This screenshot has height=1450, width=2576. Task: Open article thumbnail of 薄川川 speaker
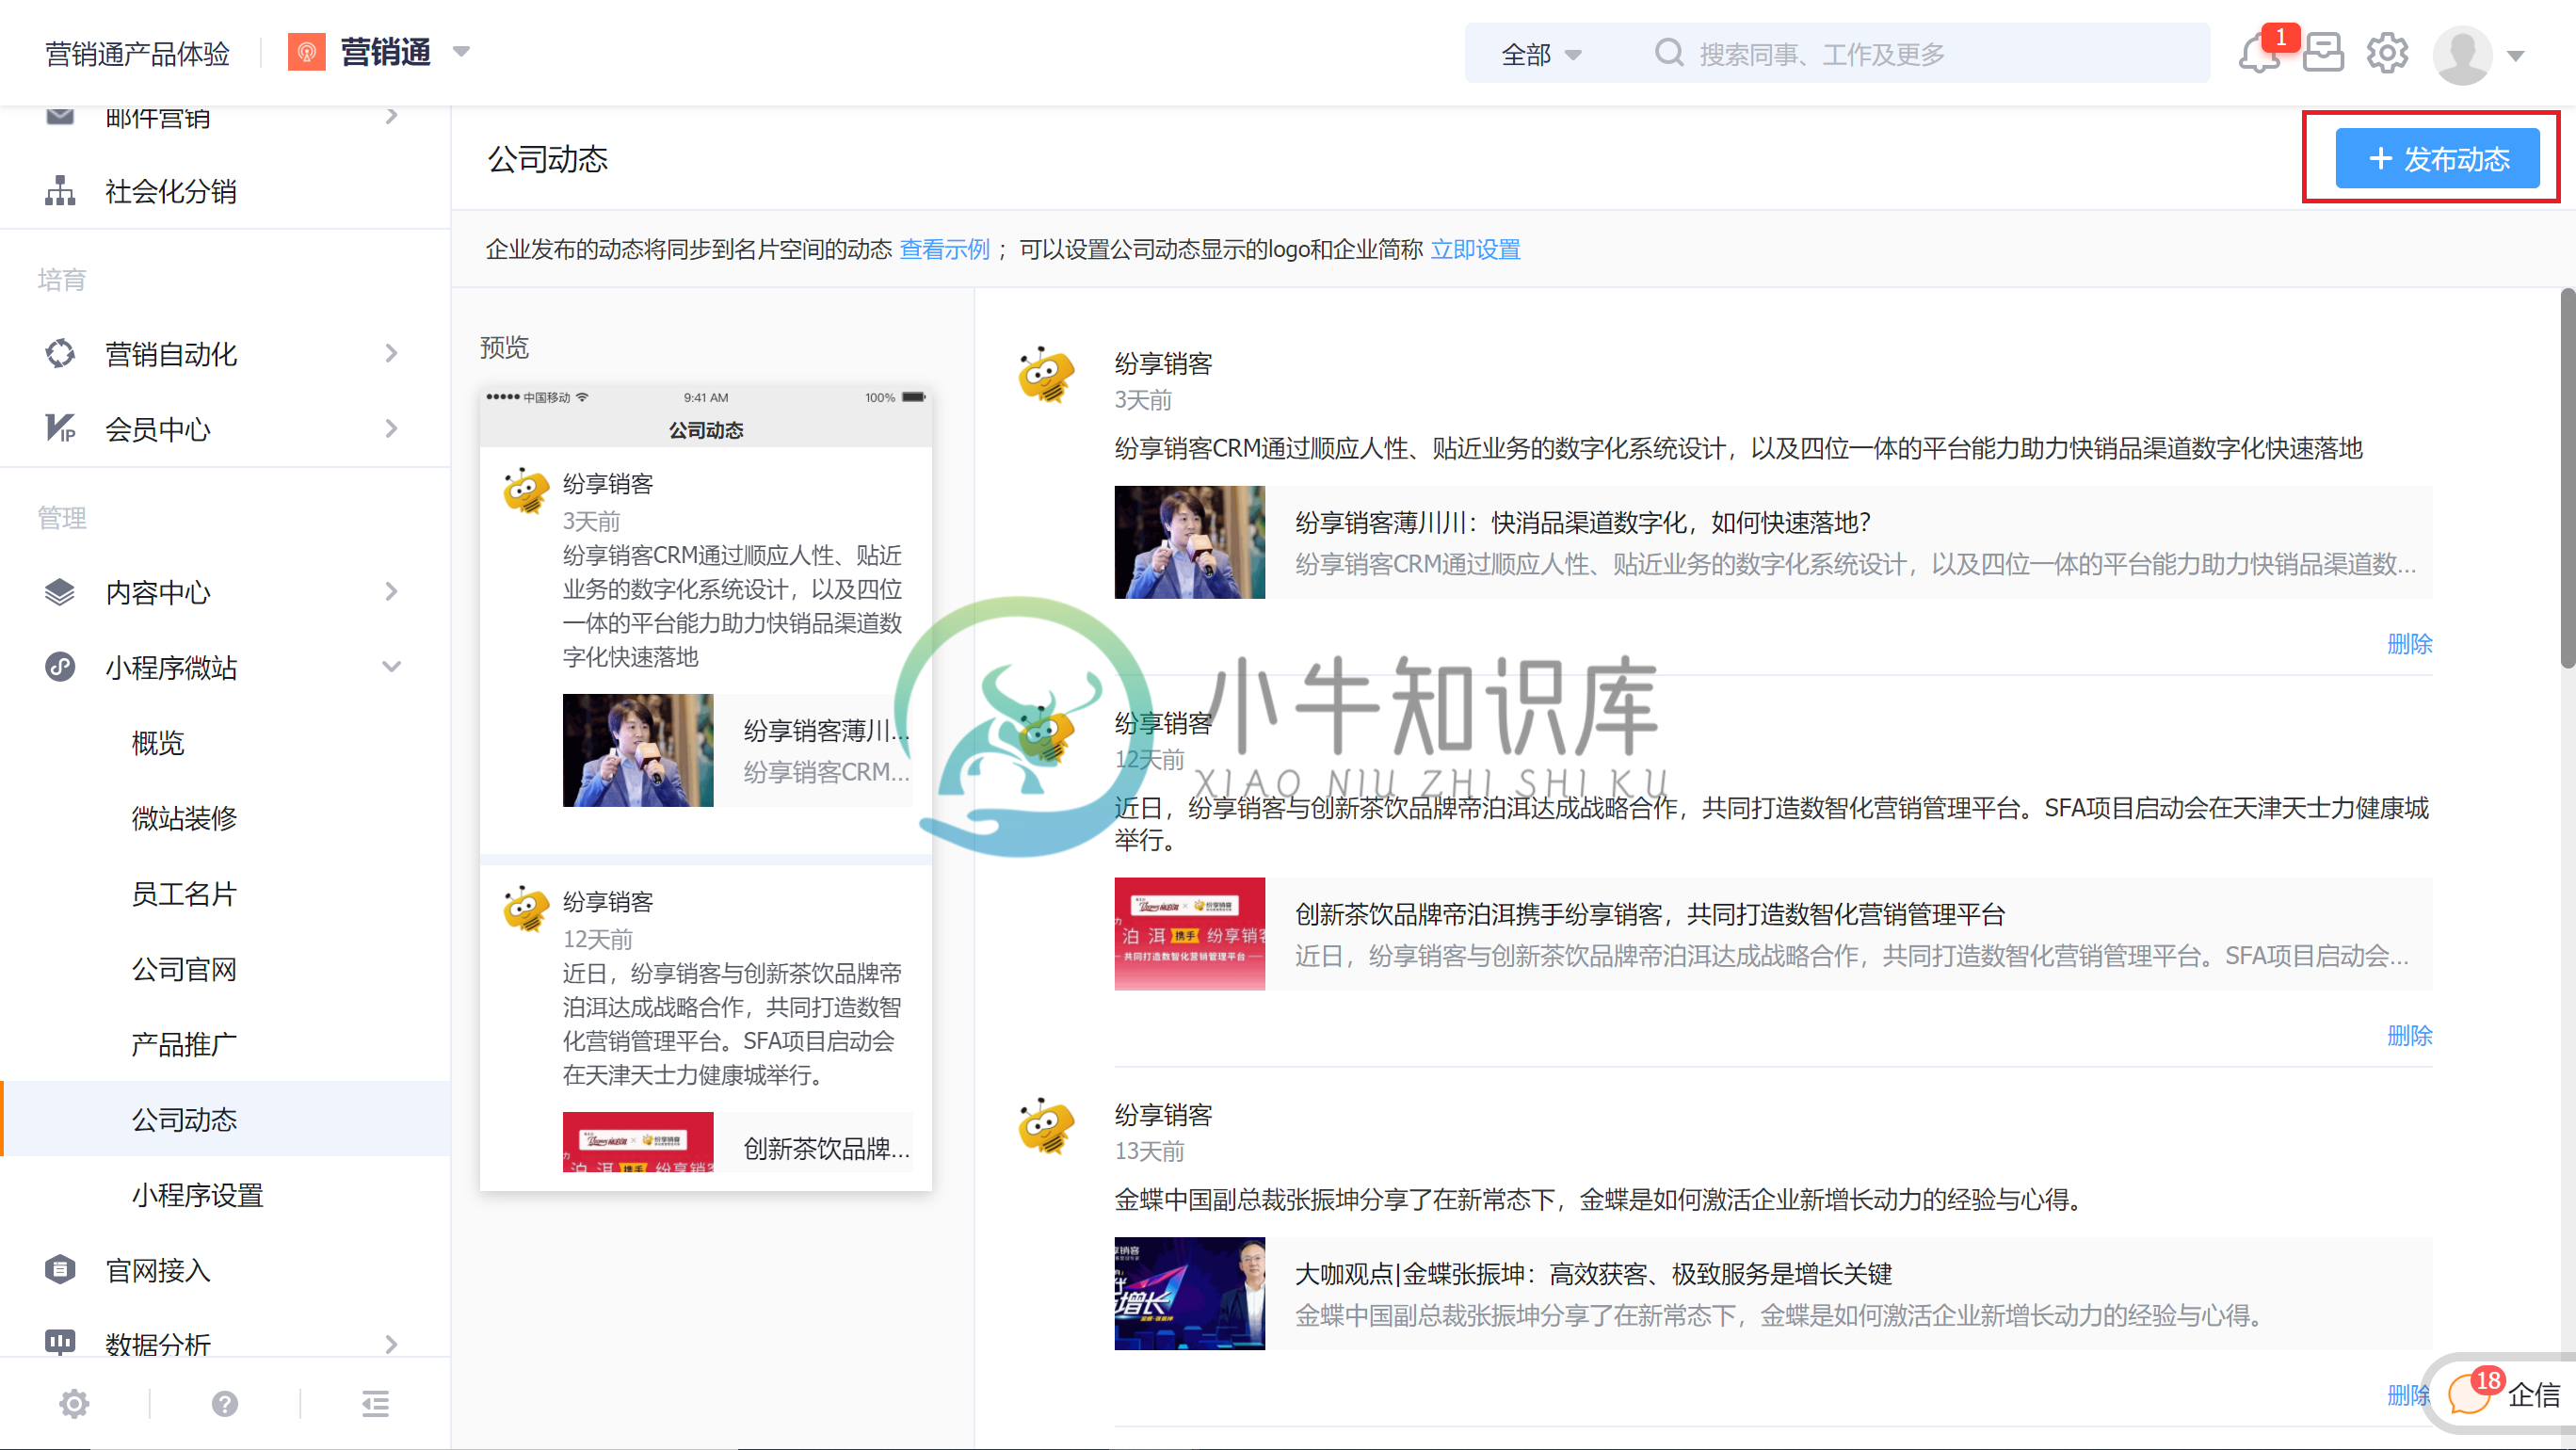(1189, 542)
